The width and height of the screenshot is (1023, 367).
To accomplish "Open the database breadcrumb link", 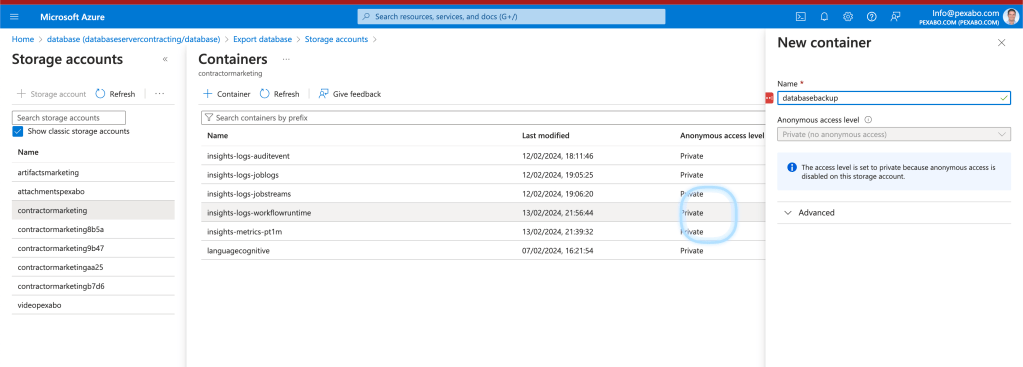I will coord(133,39).
